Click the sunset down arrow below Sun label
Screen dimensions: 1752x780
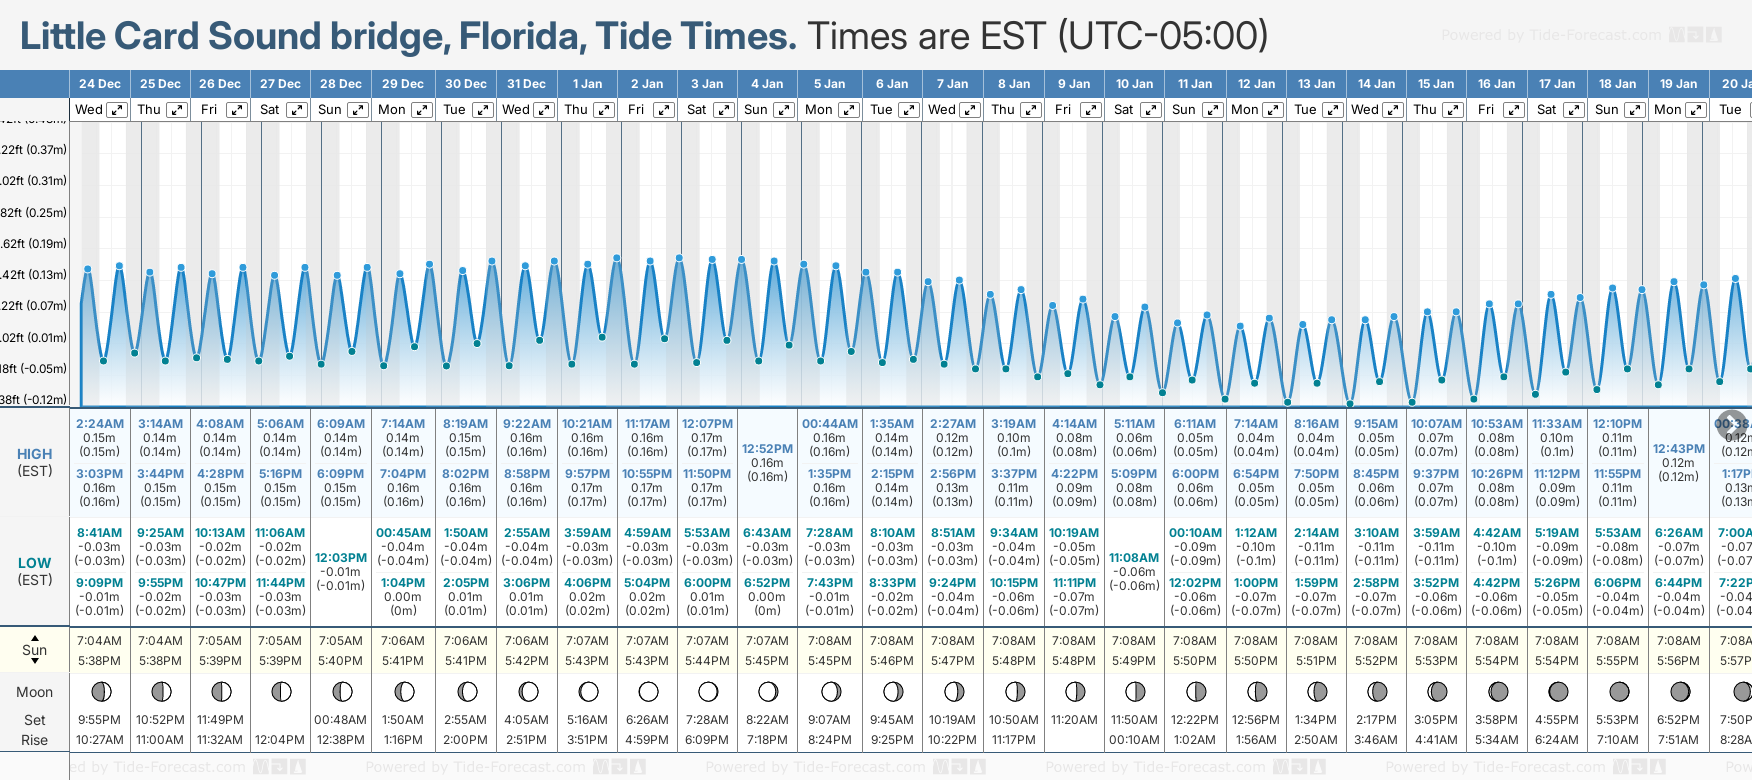(x=35, y=662)
